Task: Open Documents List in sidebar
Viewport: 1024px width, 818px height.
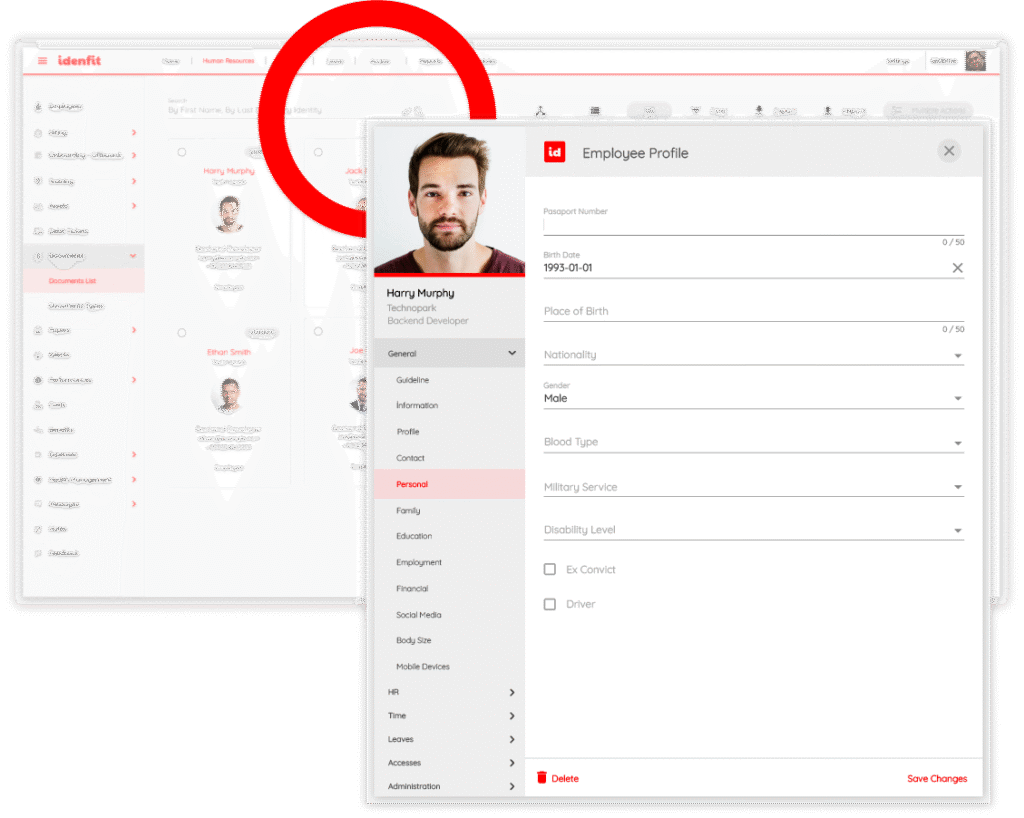Action: coord(72,281)
